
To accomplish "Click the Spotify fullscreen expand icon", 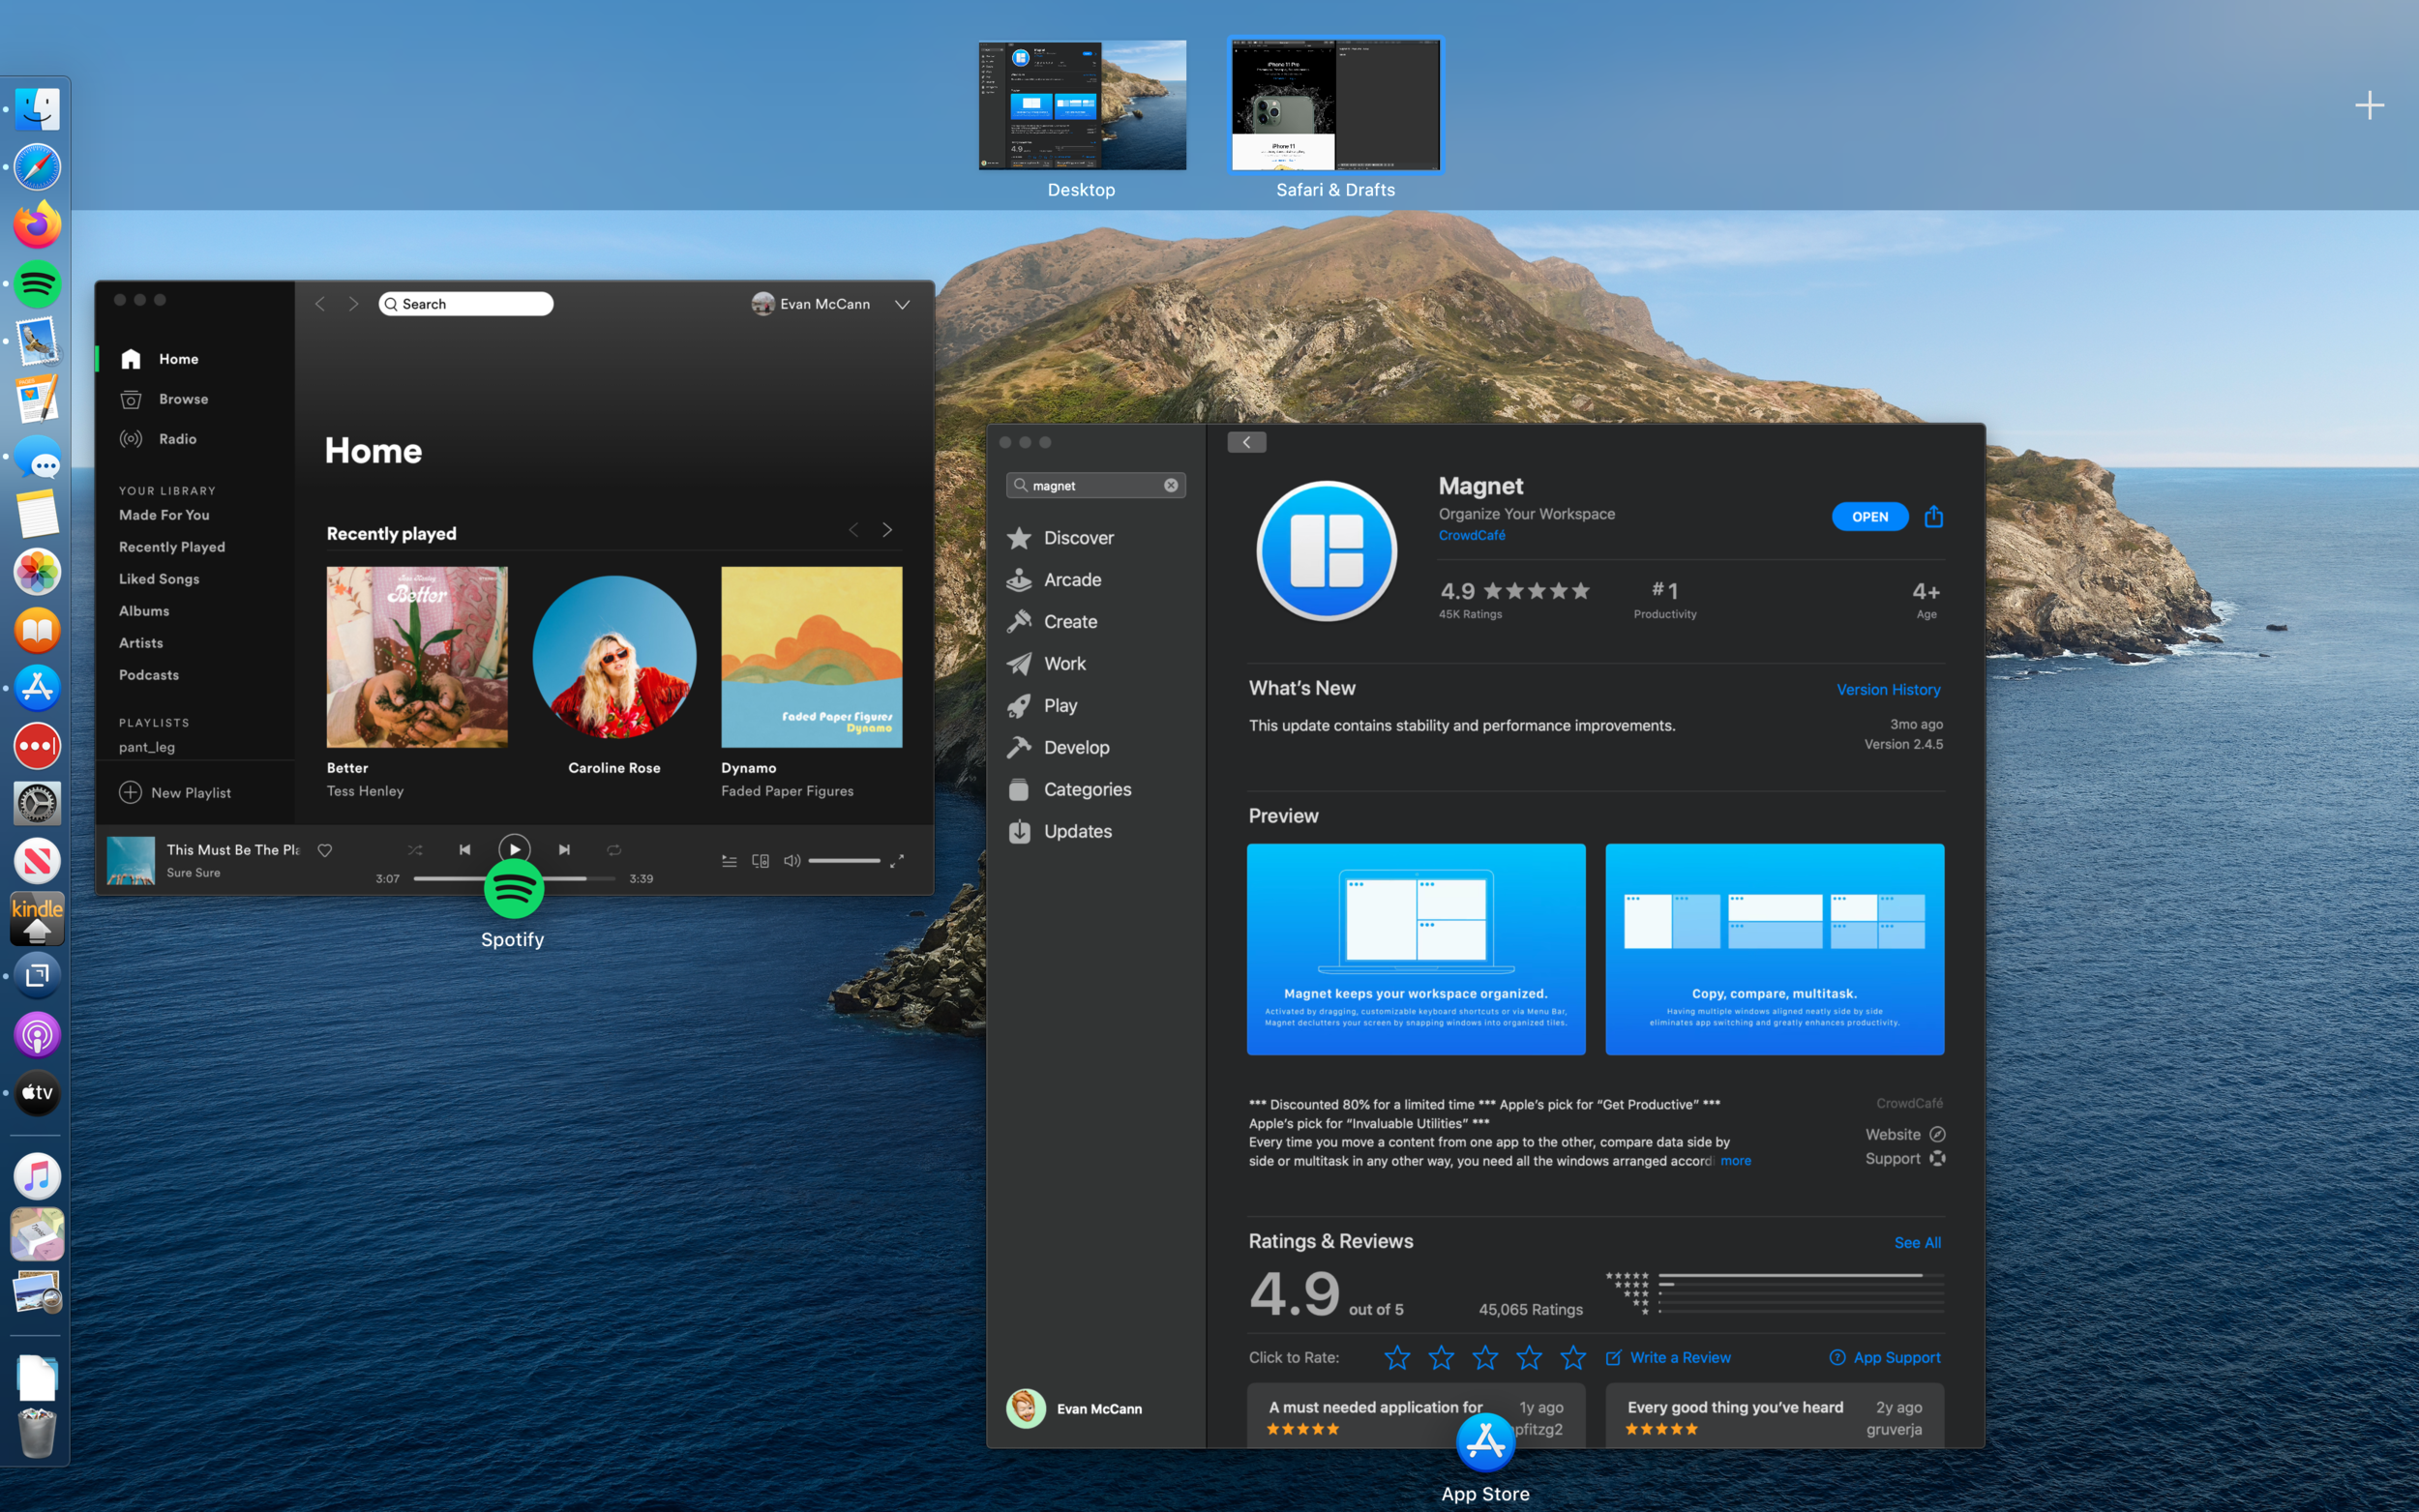I will tap(897, 860).
